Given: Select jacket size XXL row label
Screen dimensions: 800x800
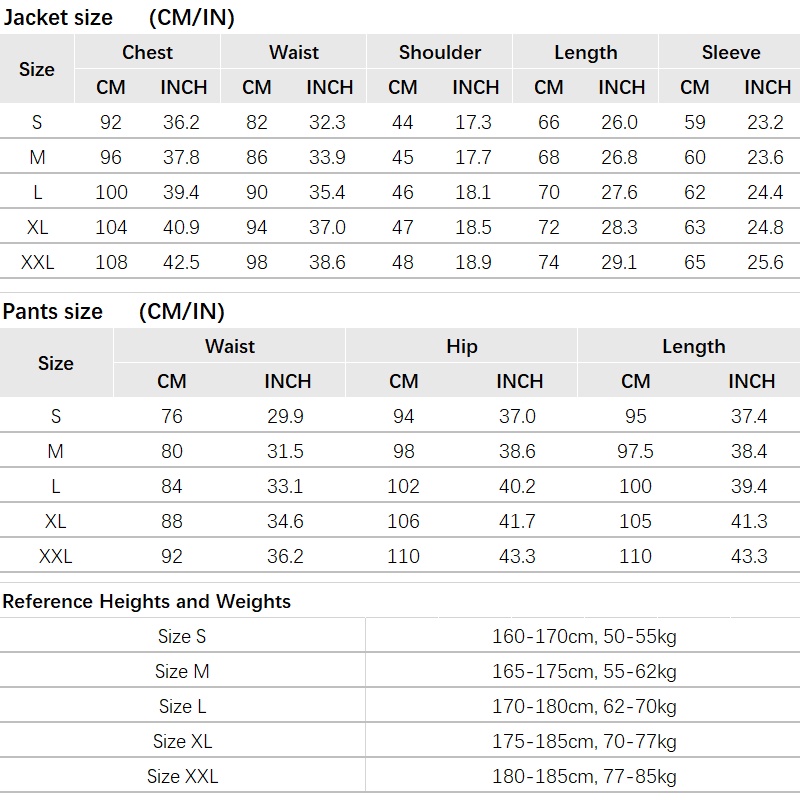Looking at the screenshot, I should pos(37,262).
